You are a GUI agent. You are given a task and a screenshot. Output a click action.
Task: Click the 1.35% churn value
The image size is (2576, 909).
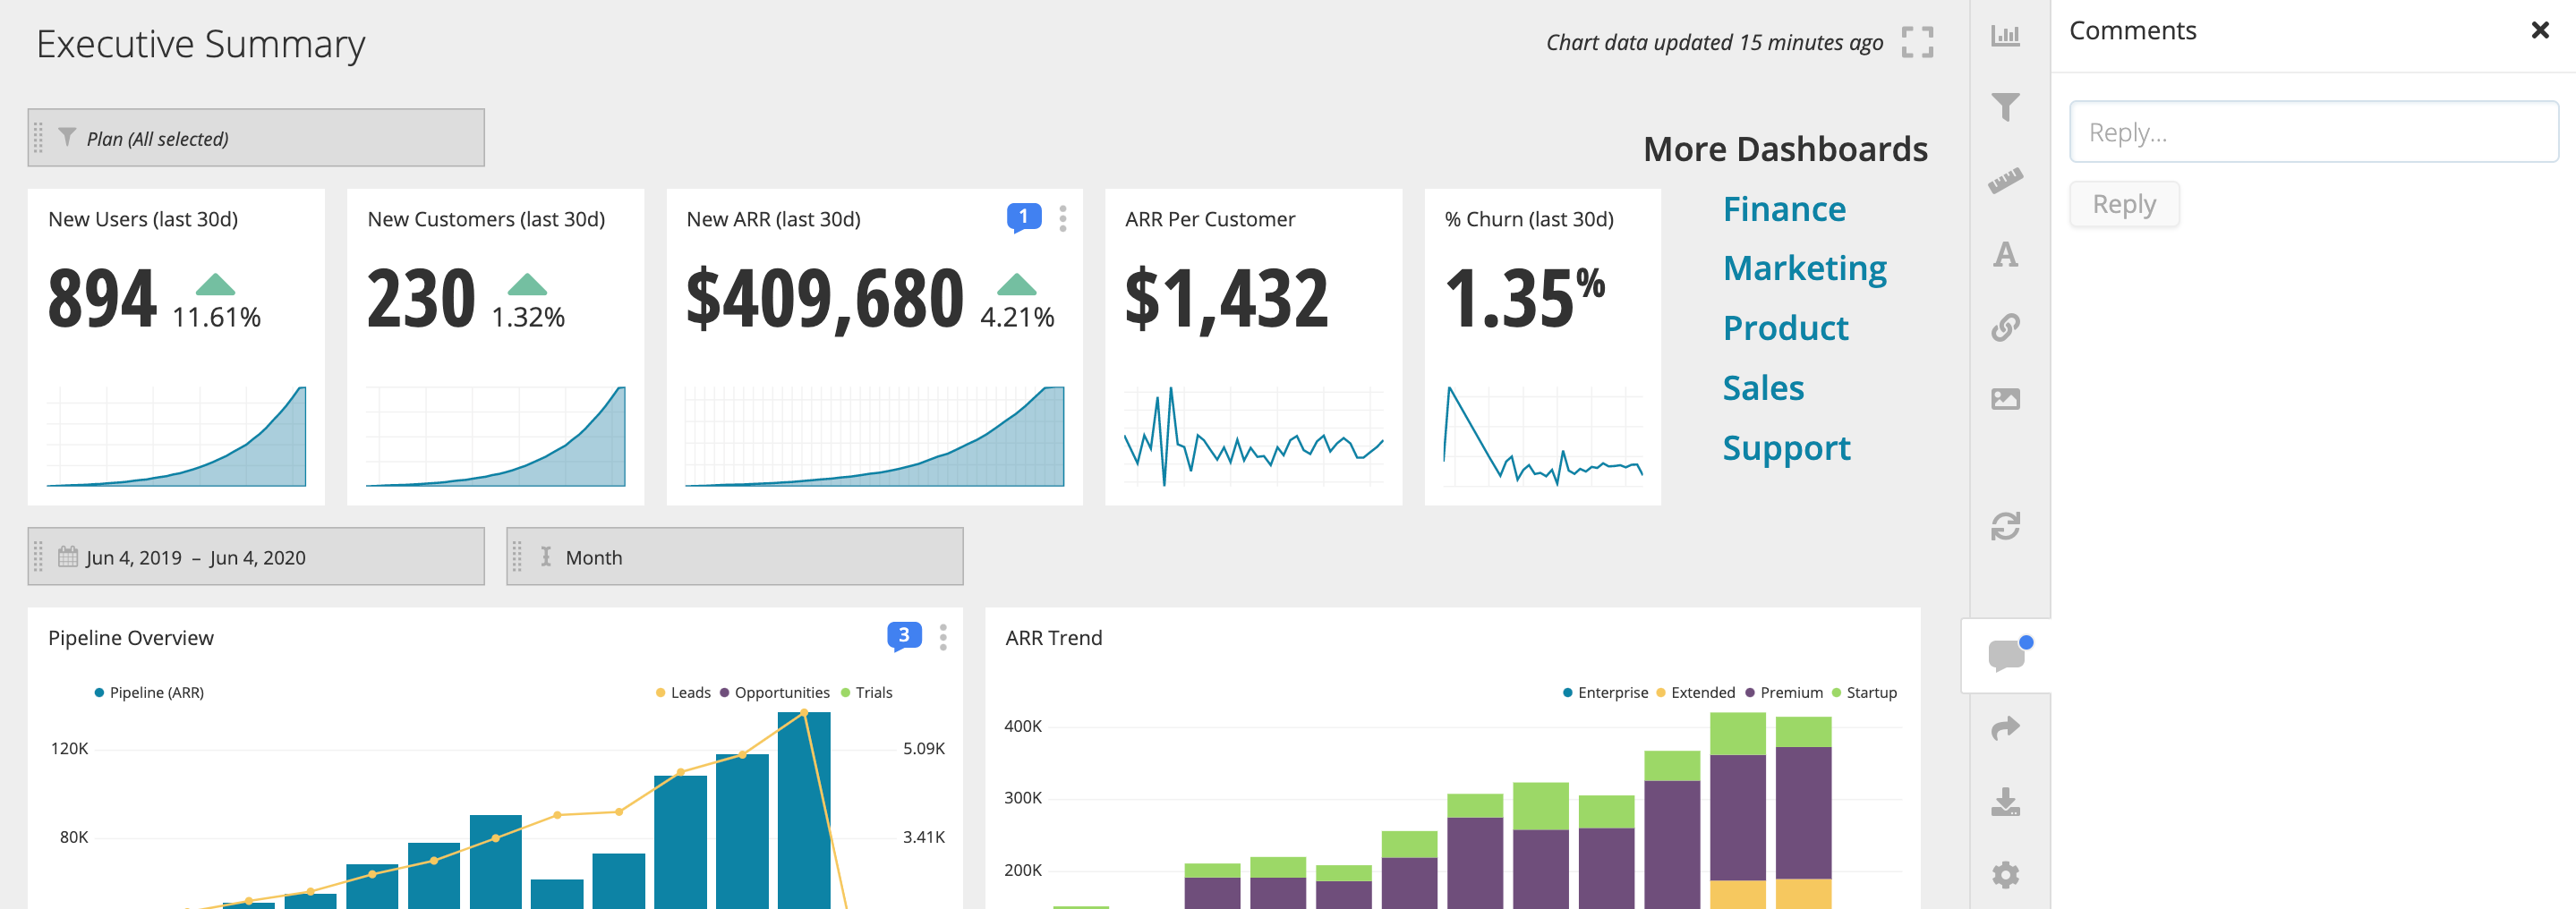1524,296
